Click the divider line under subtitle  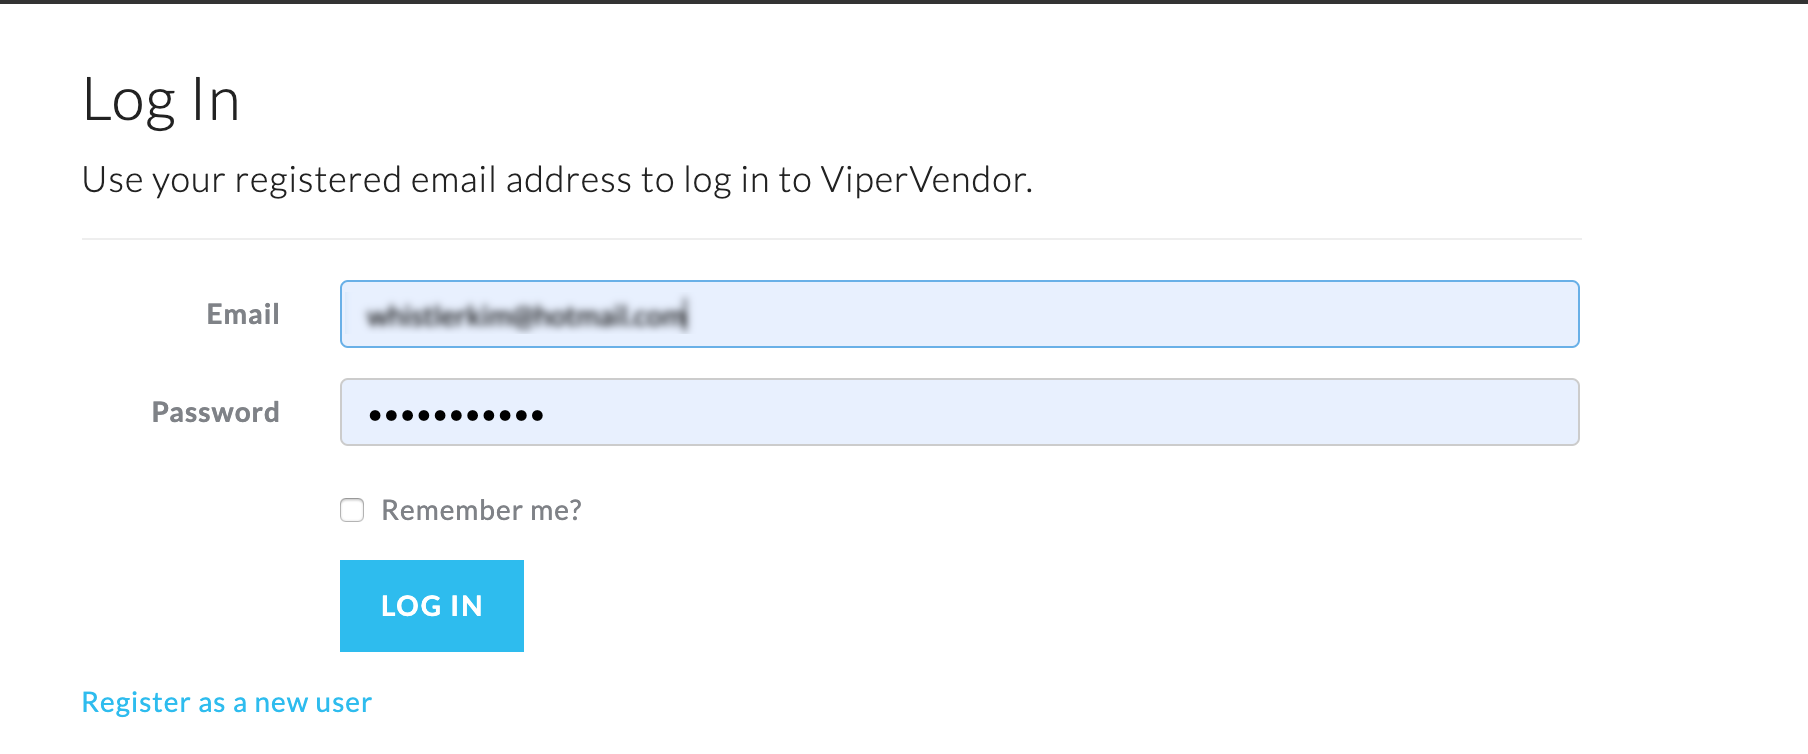[x=831, y=239]
